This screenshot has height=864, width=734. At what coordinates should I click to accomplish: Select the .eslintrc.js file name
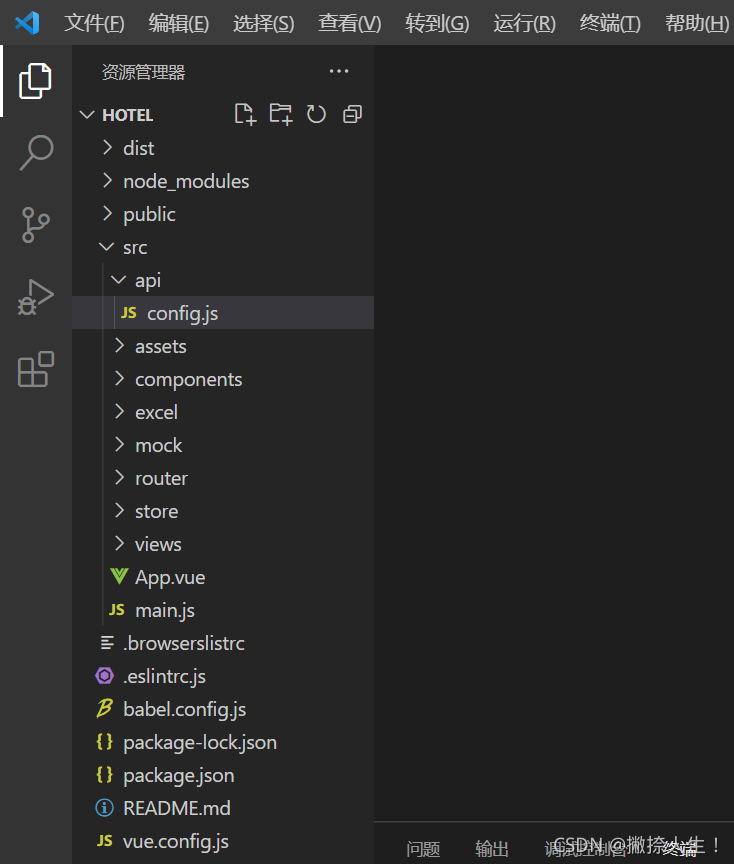click(x=164, y=676)
